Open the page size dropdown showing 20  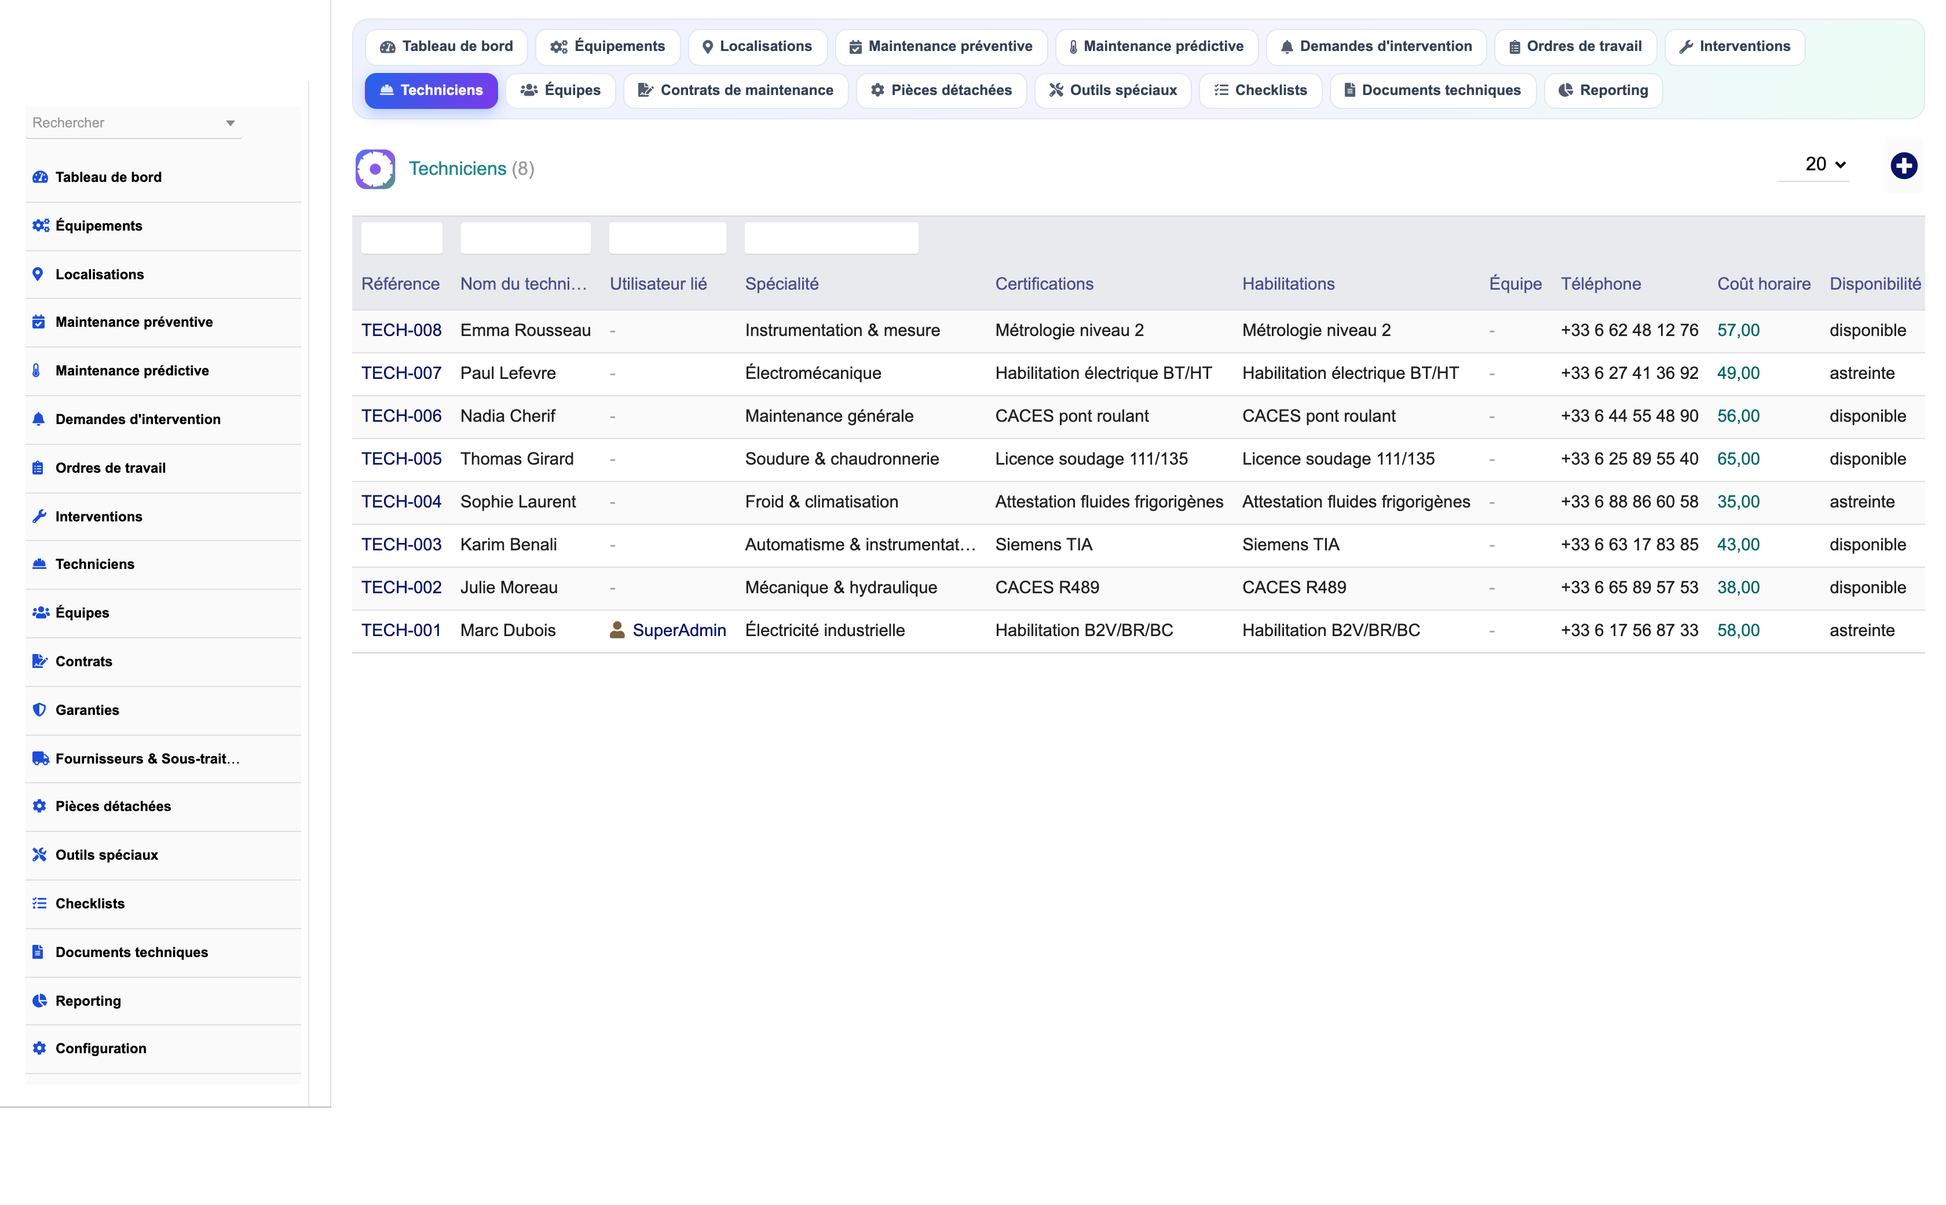coord(1814,165)
